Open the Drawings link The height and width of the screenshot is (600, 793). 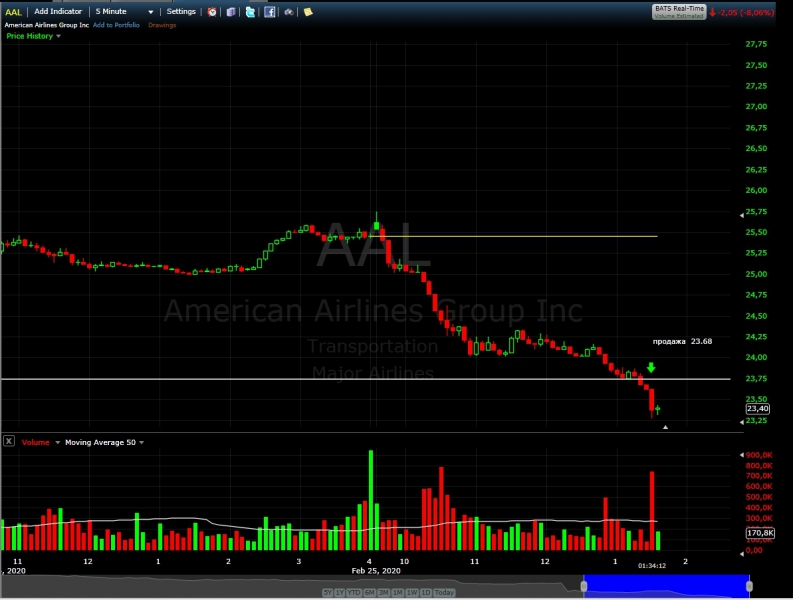(162, 25)
